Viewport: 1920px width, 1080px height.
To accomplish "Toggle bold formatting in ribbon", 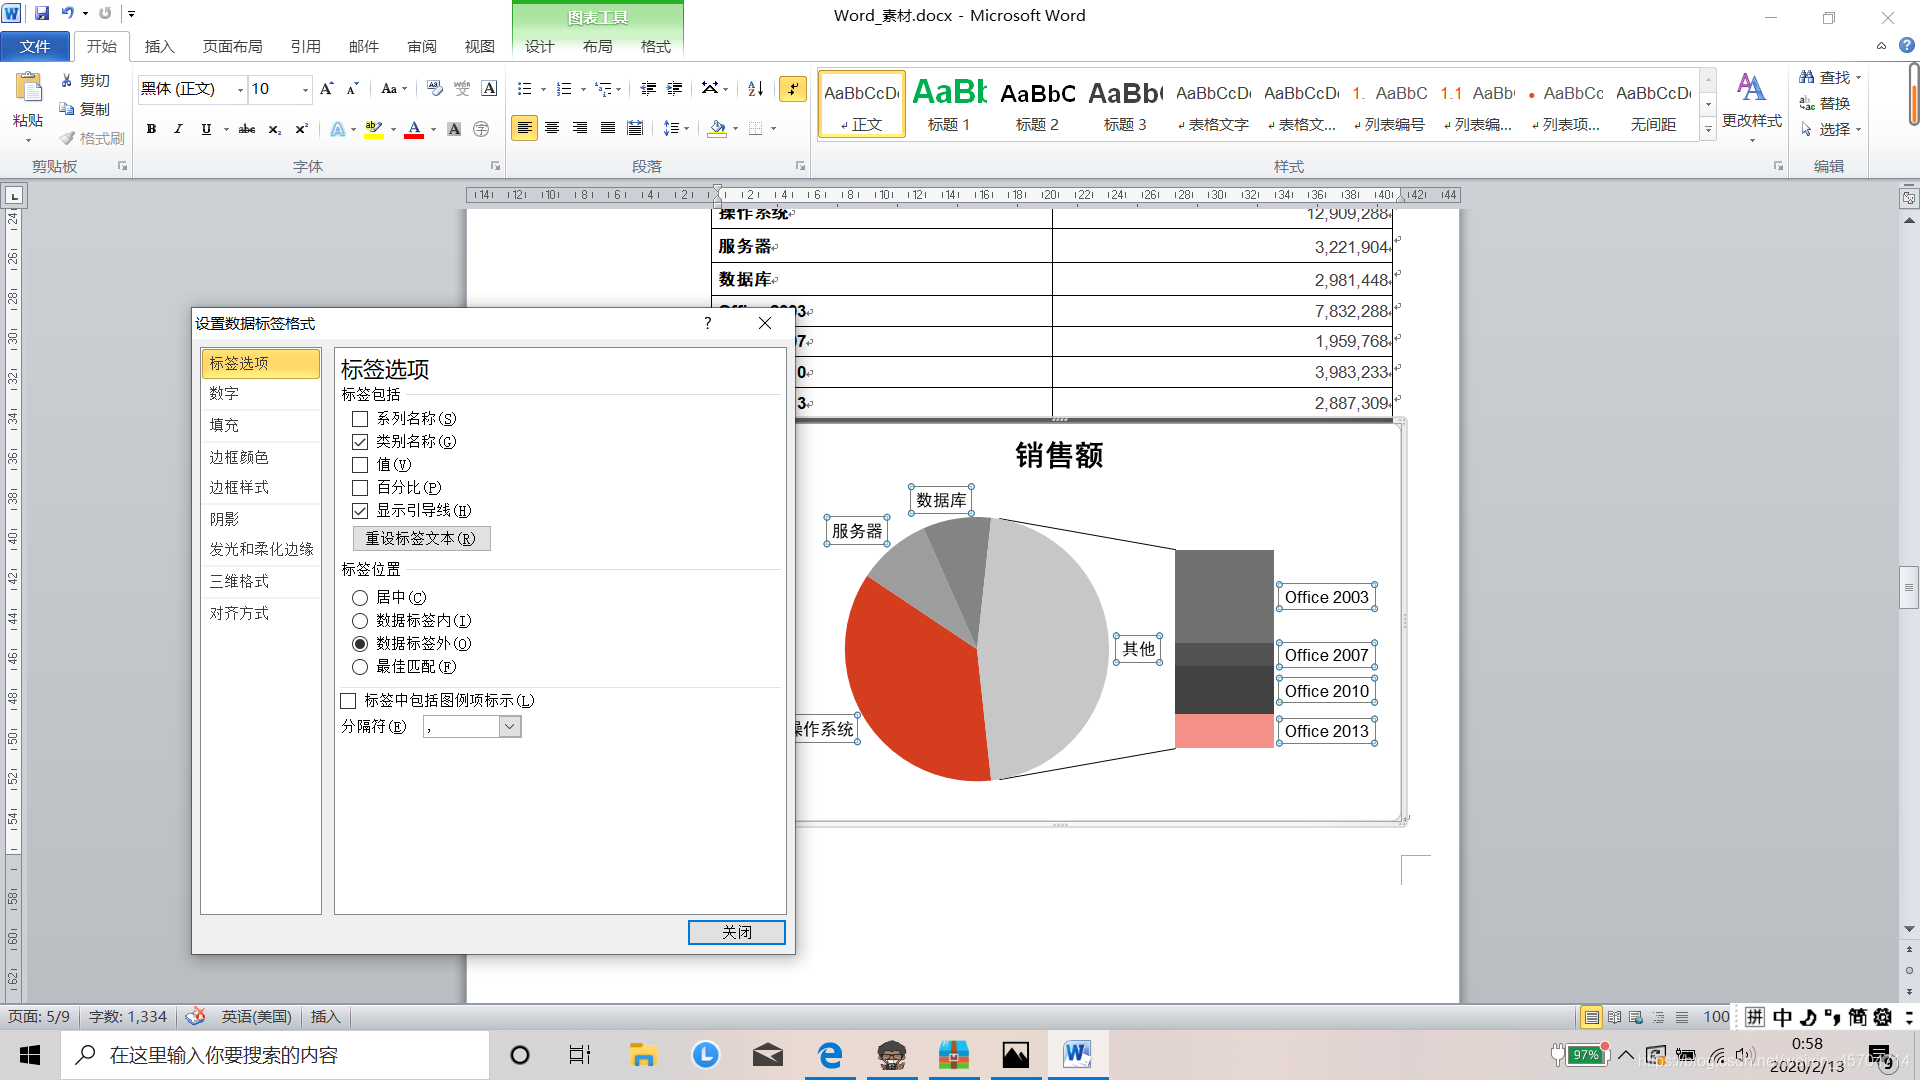I will coord(151,129).
